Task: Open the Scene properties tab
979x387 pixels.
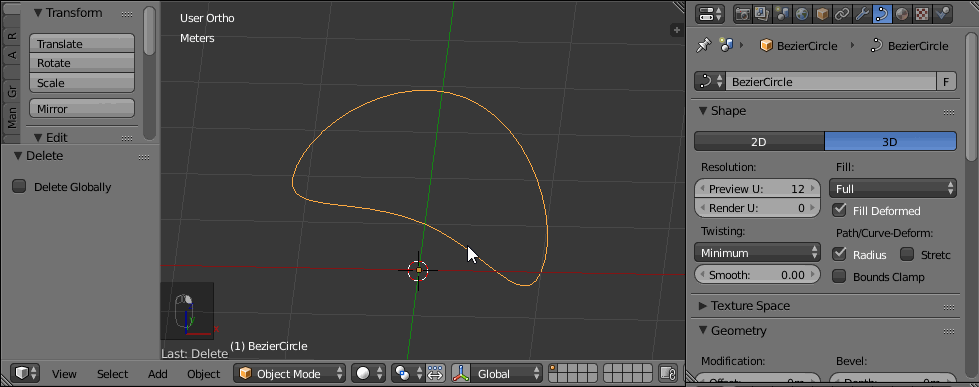Action: [x=781, y=14]
